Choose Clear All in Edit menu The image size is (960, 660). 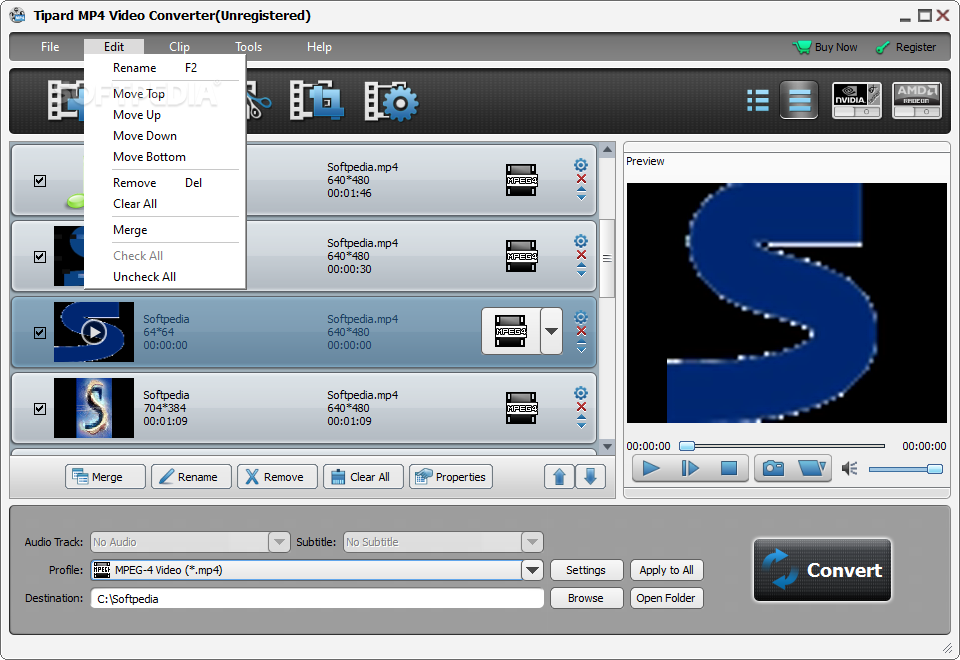click(165, 204)
